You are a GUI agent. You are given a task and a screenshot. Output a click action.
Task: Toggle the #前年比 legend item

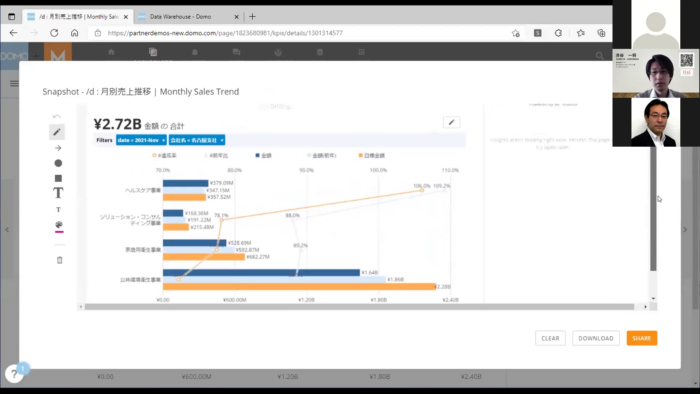click(x=216, y=155)
